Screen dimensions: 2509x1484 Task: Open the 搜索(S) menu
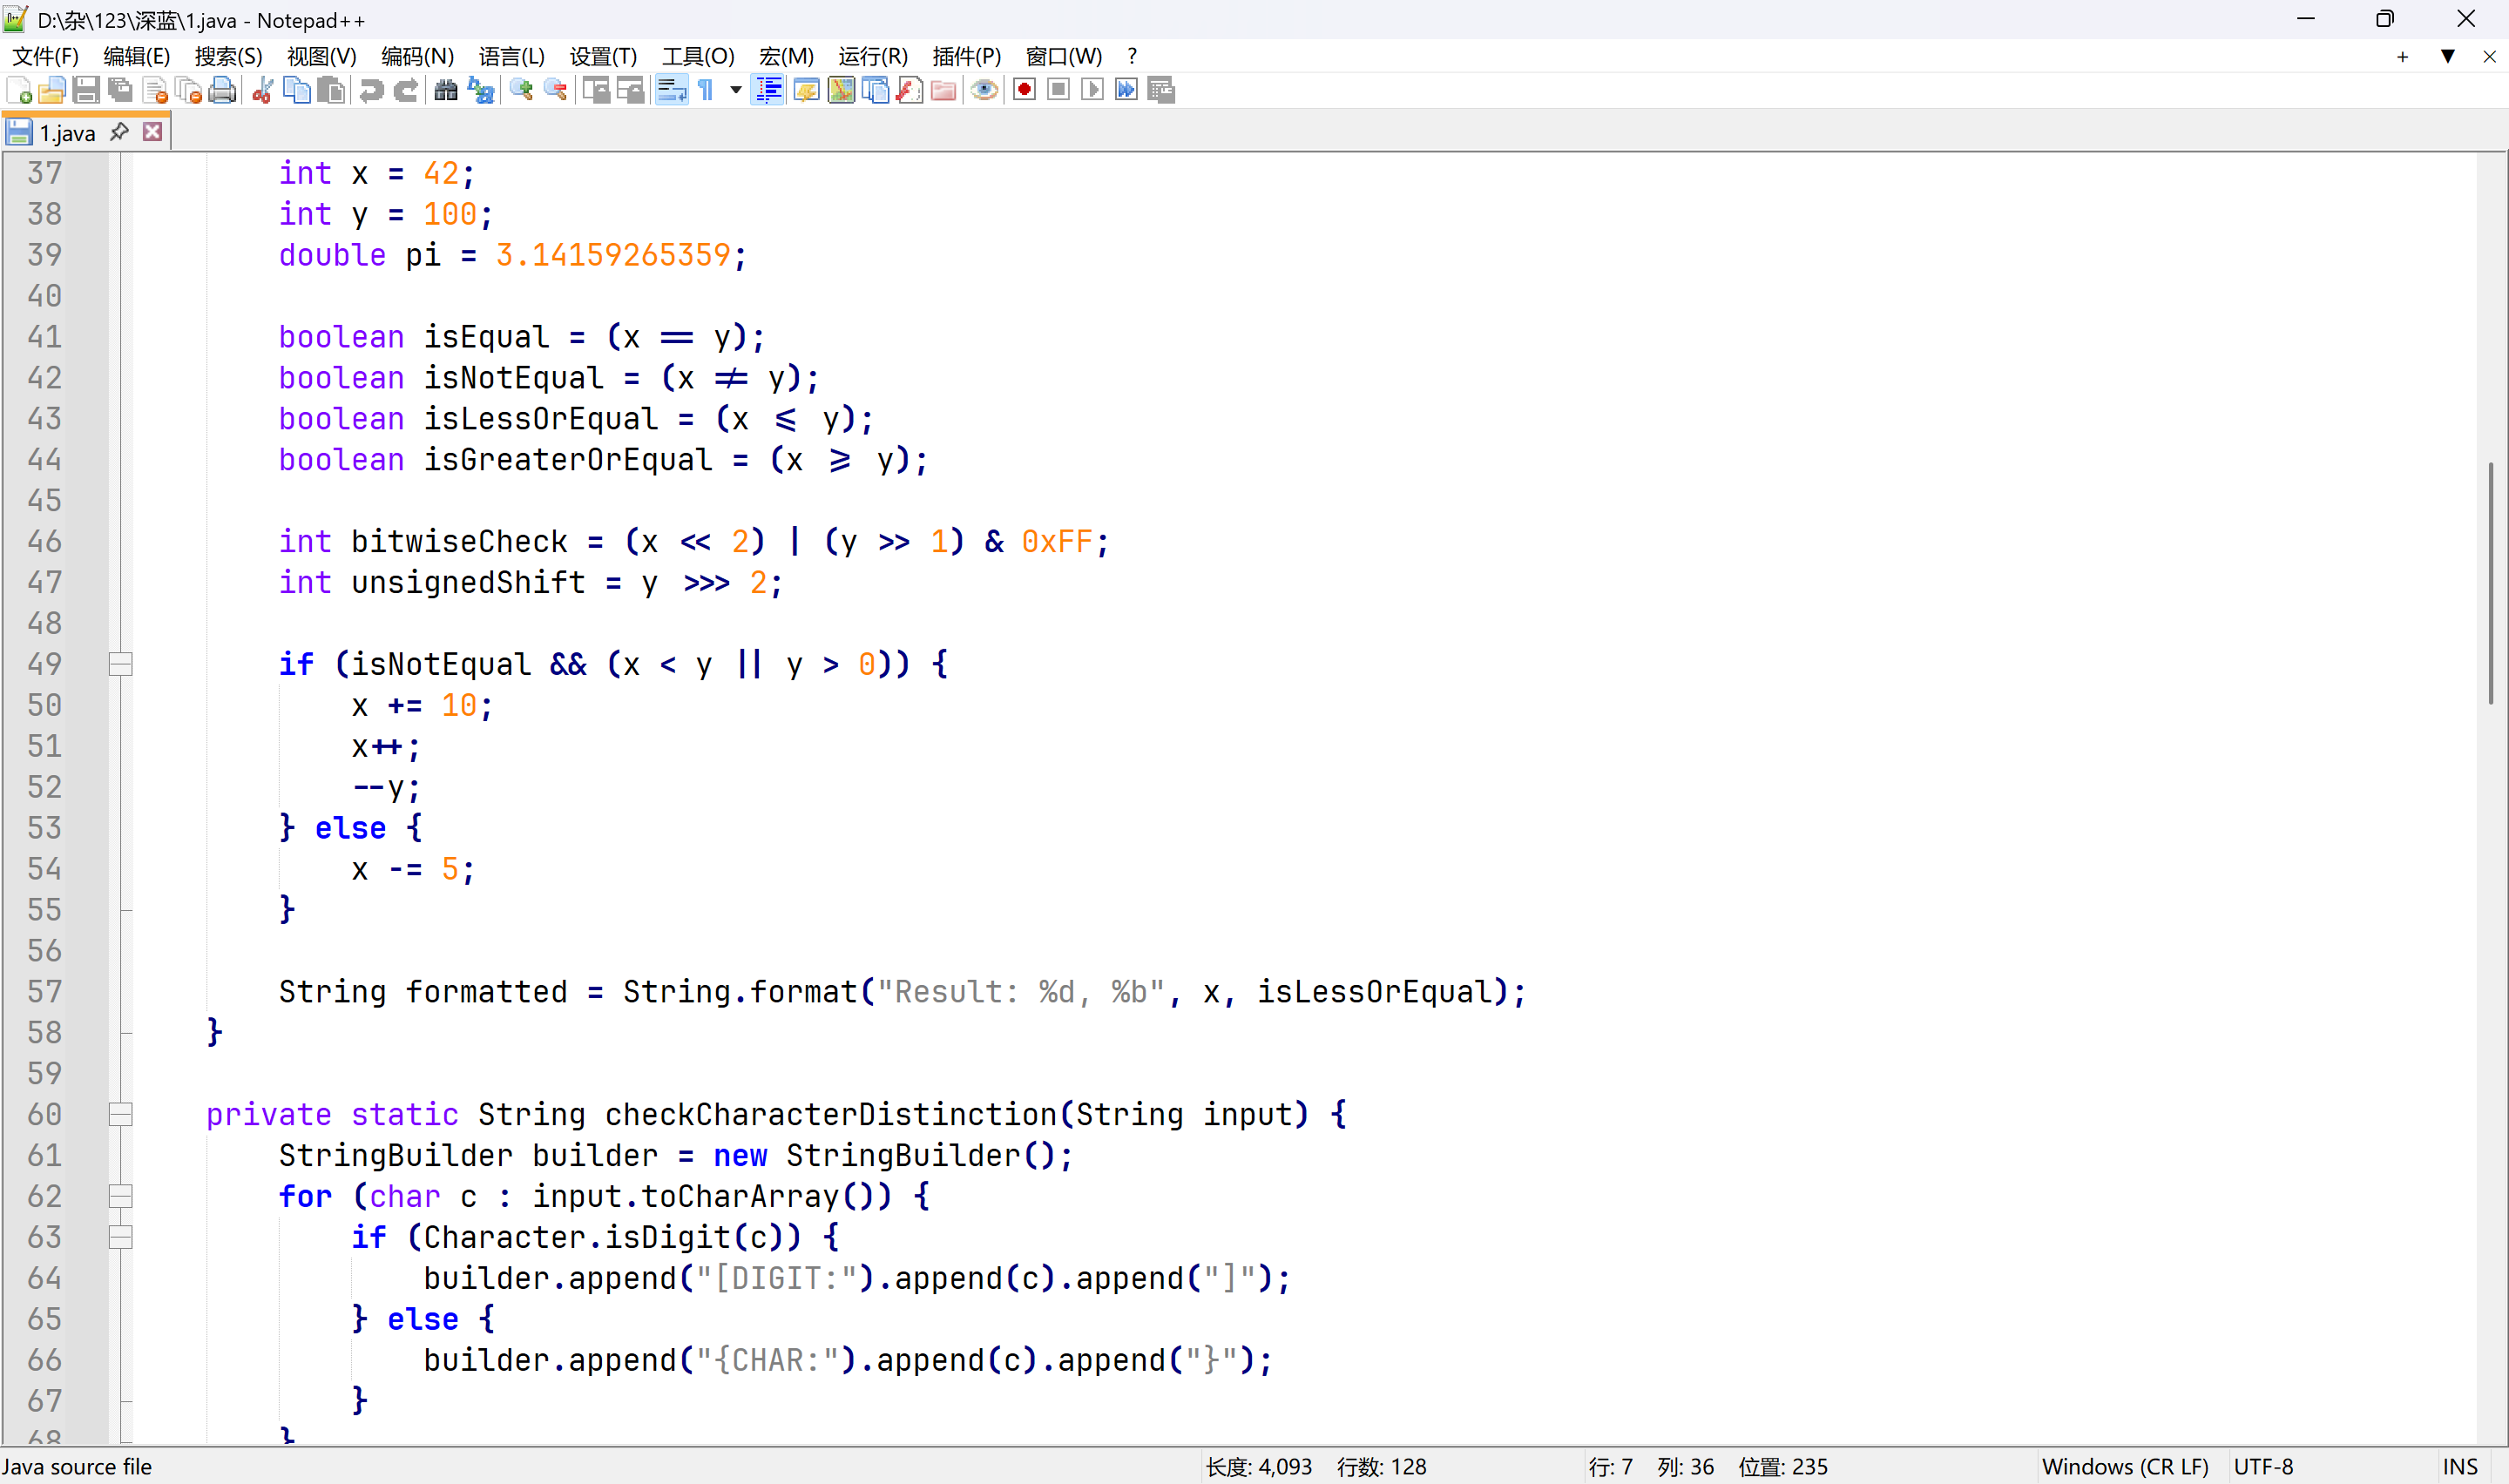click(228, 57)
